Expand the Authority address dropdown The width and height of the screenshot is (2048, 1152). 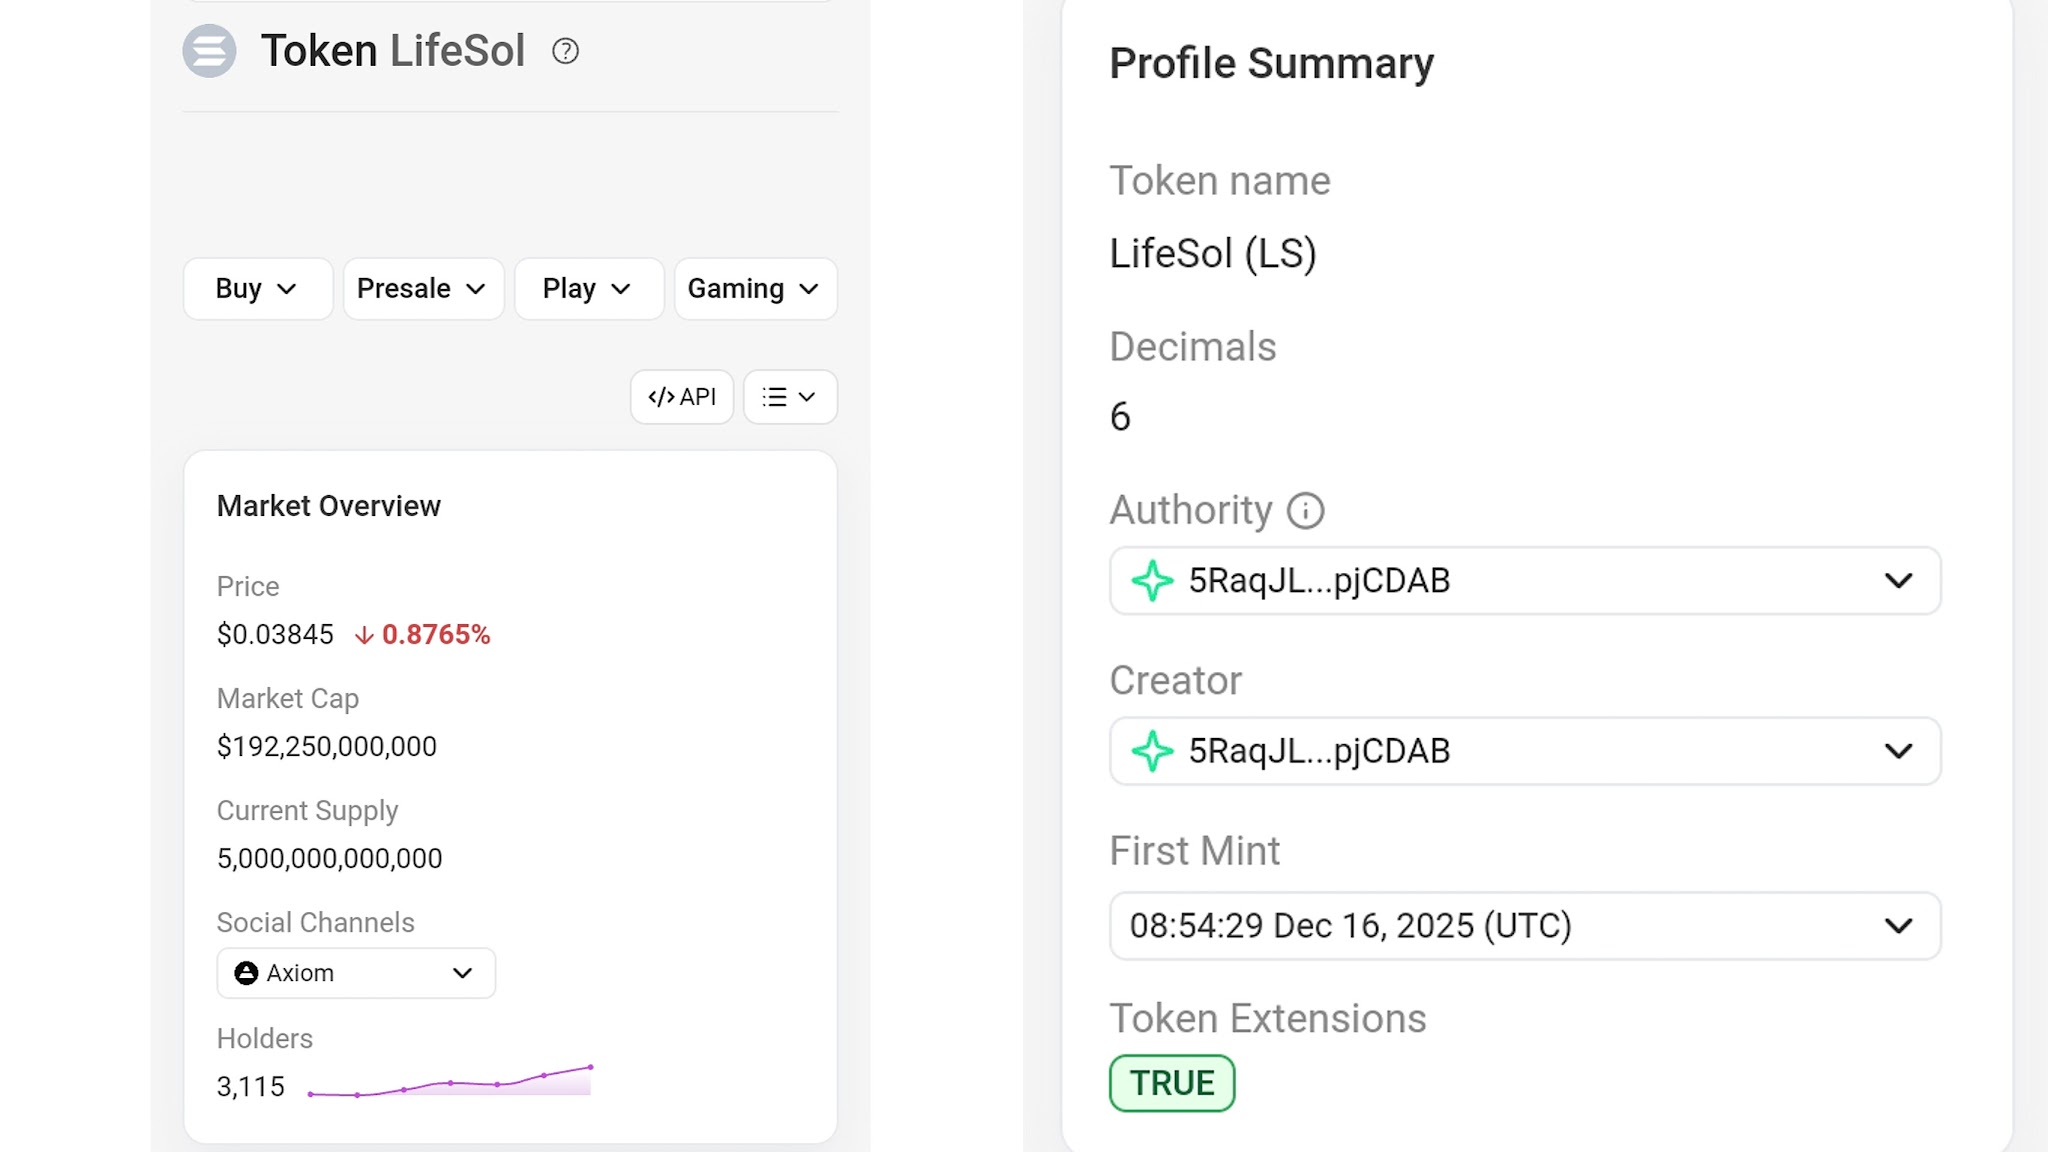click(1898, 581)
